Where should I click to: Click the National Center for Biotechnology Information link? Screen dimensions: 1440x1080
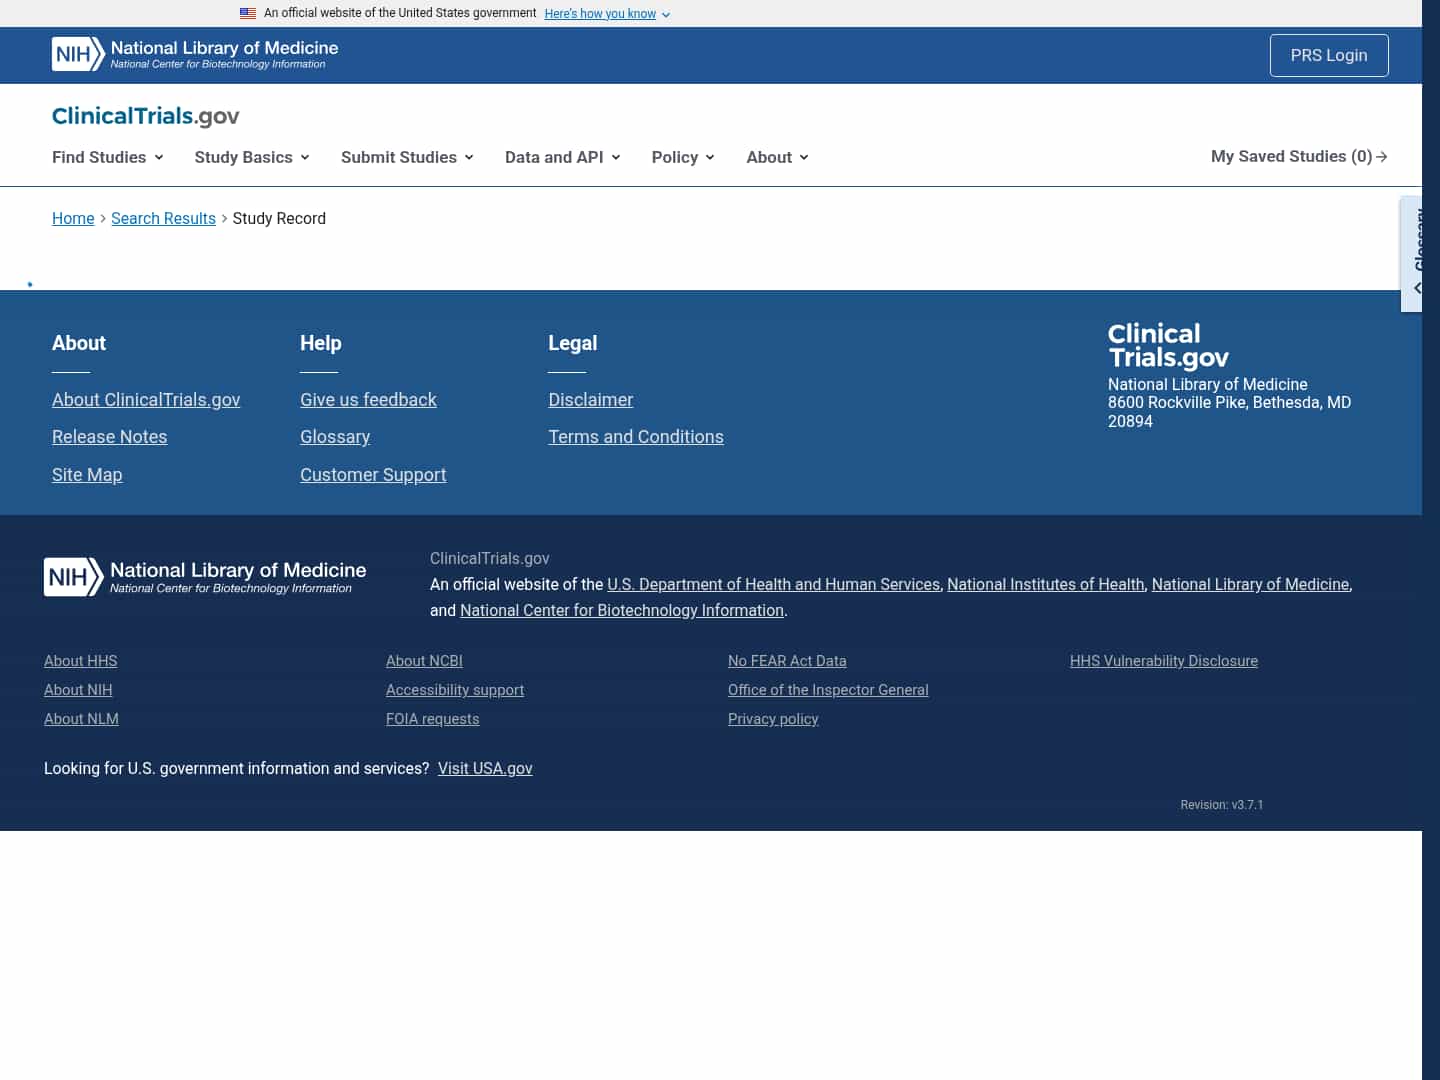[x=622, y=610]
